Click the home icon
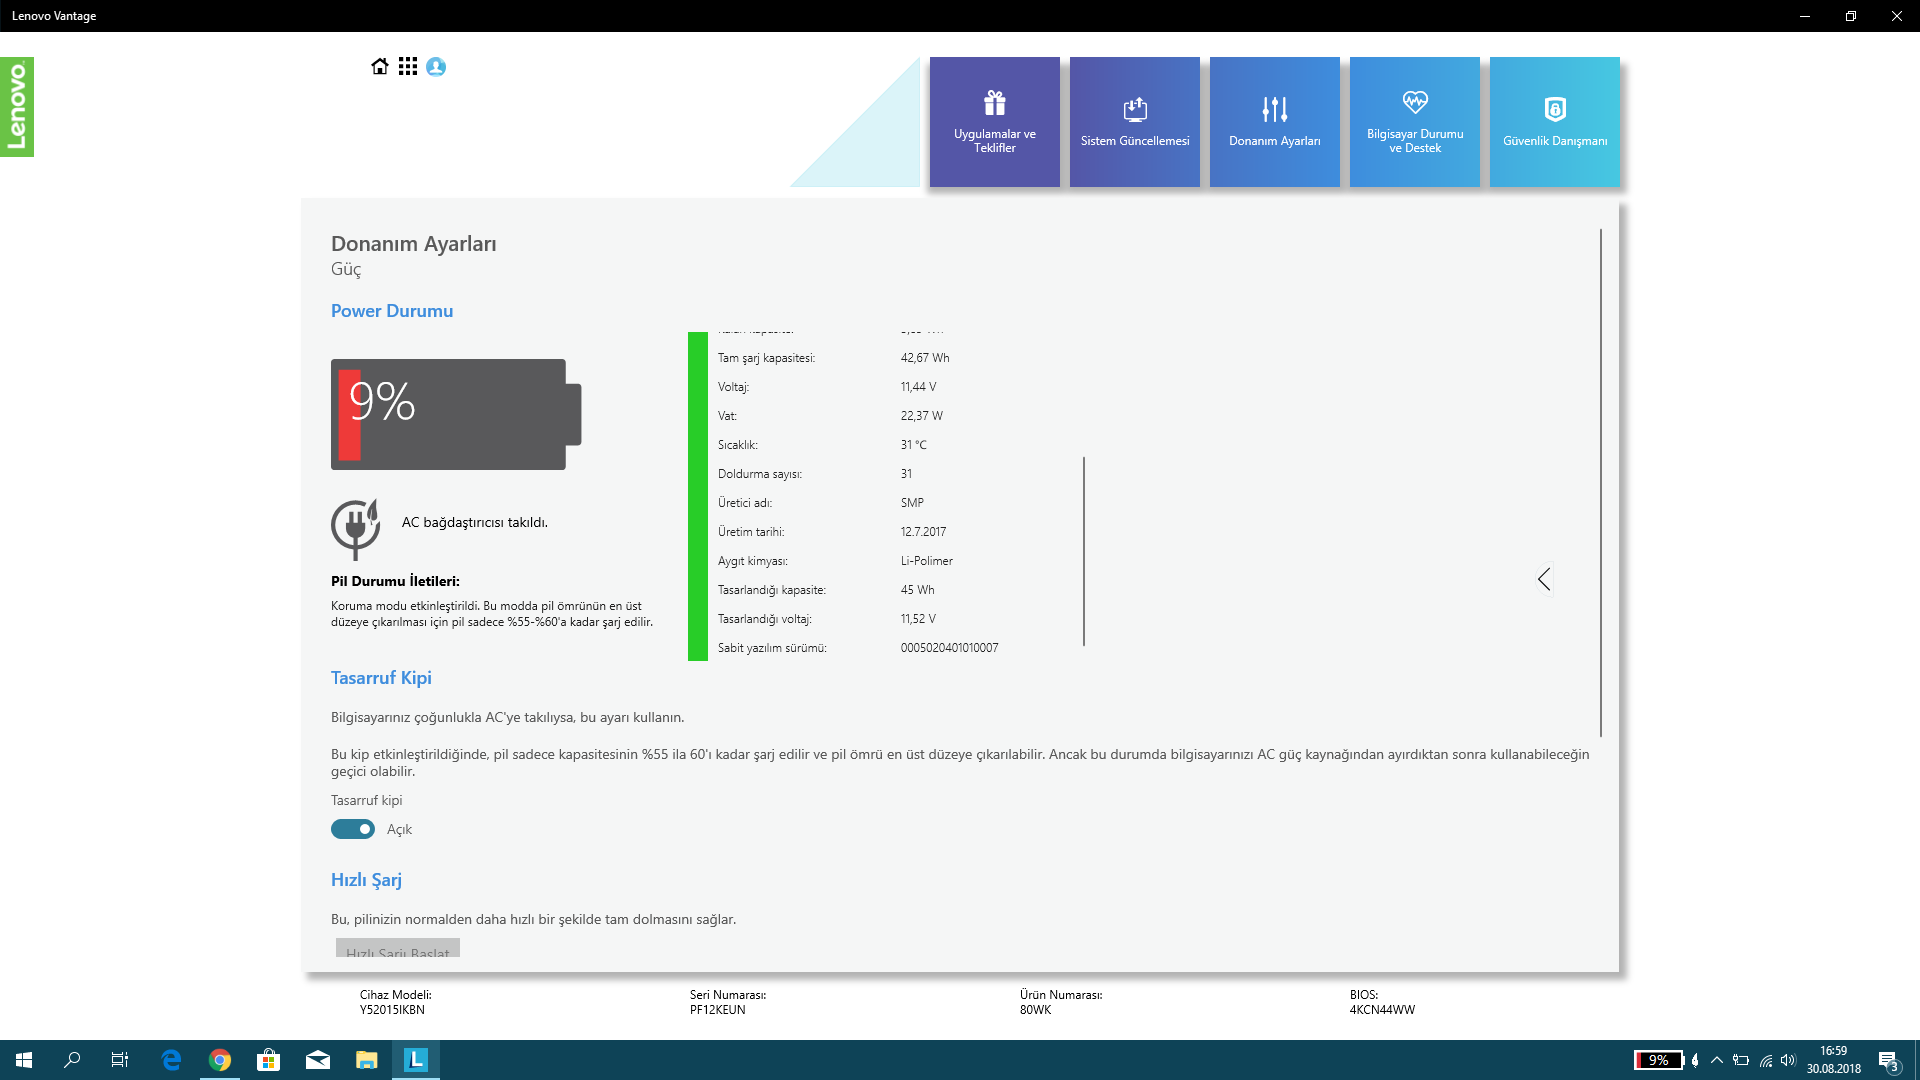This screenshot has height=1080, width=1920. 379,66
